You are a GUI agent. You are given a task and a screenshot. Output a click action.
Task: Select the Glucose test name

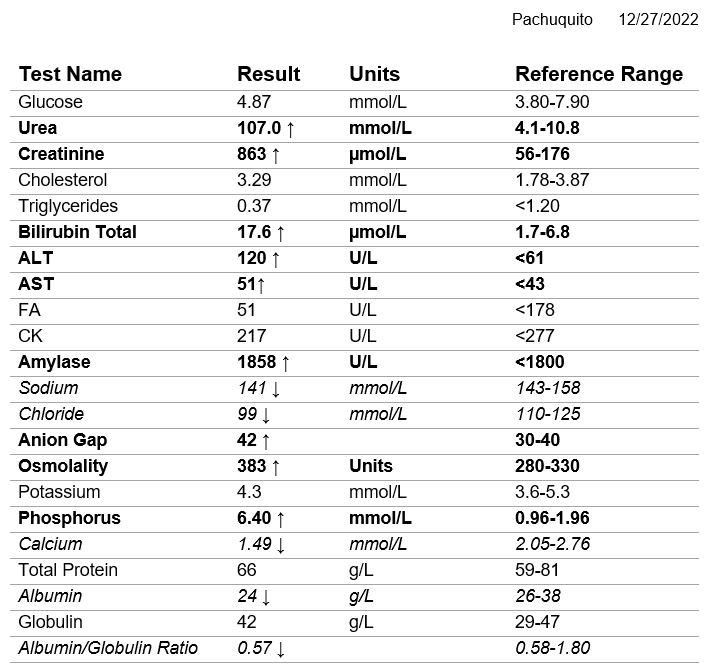coord(51,102)
